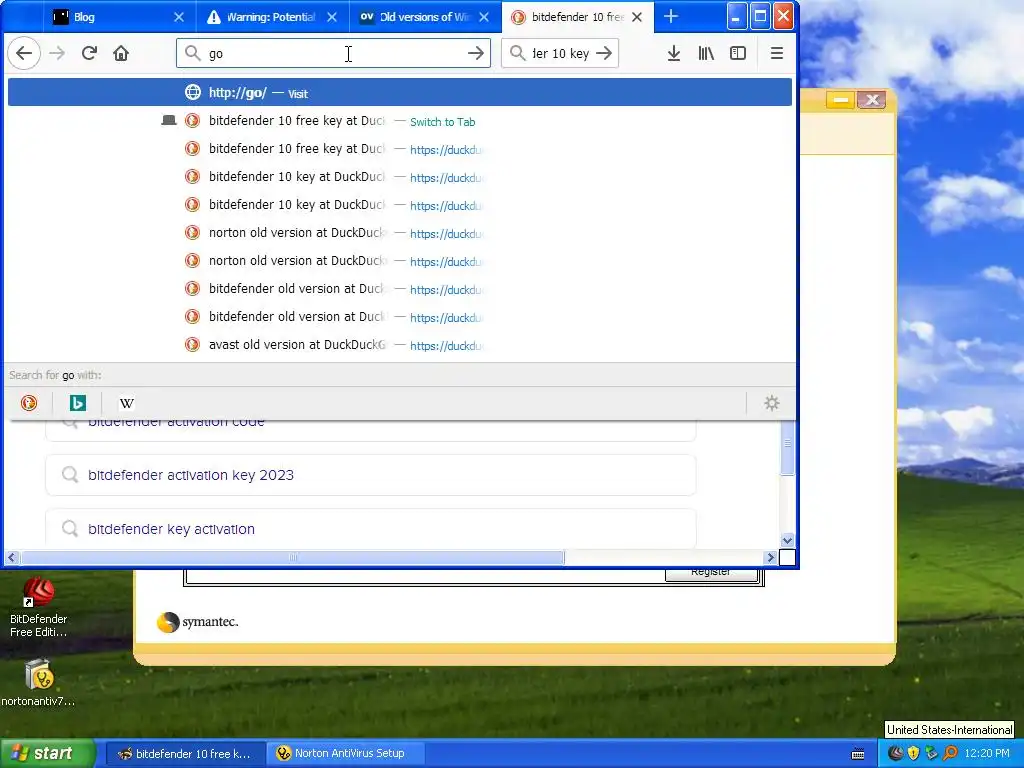Reload the current page

pos(89,54)
